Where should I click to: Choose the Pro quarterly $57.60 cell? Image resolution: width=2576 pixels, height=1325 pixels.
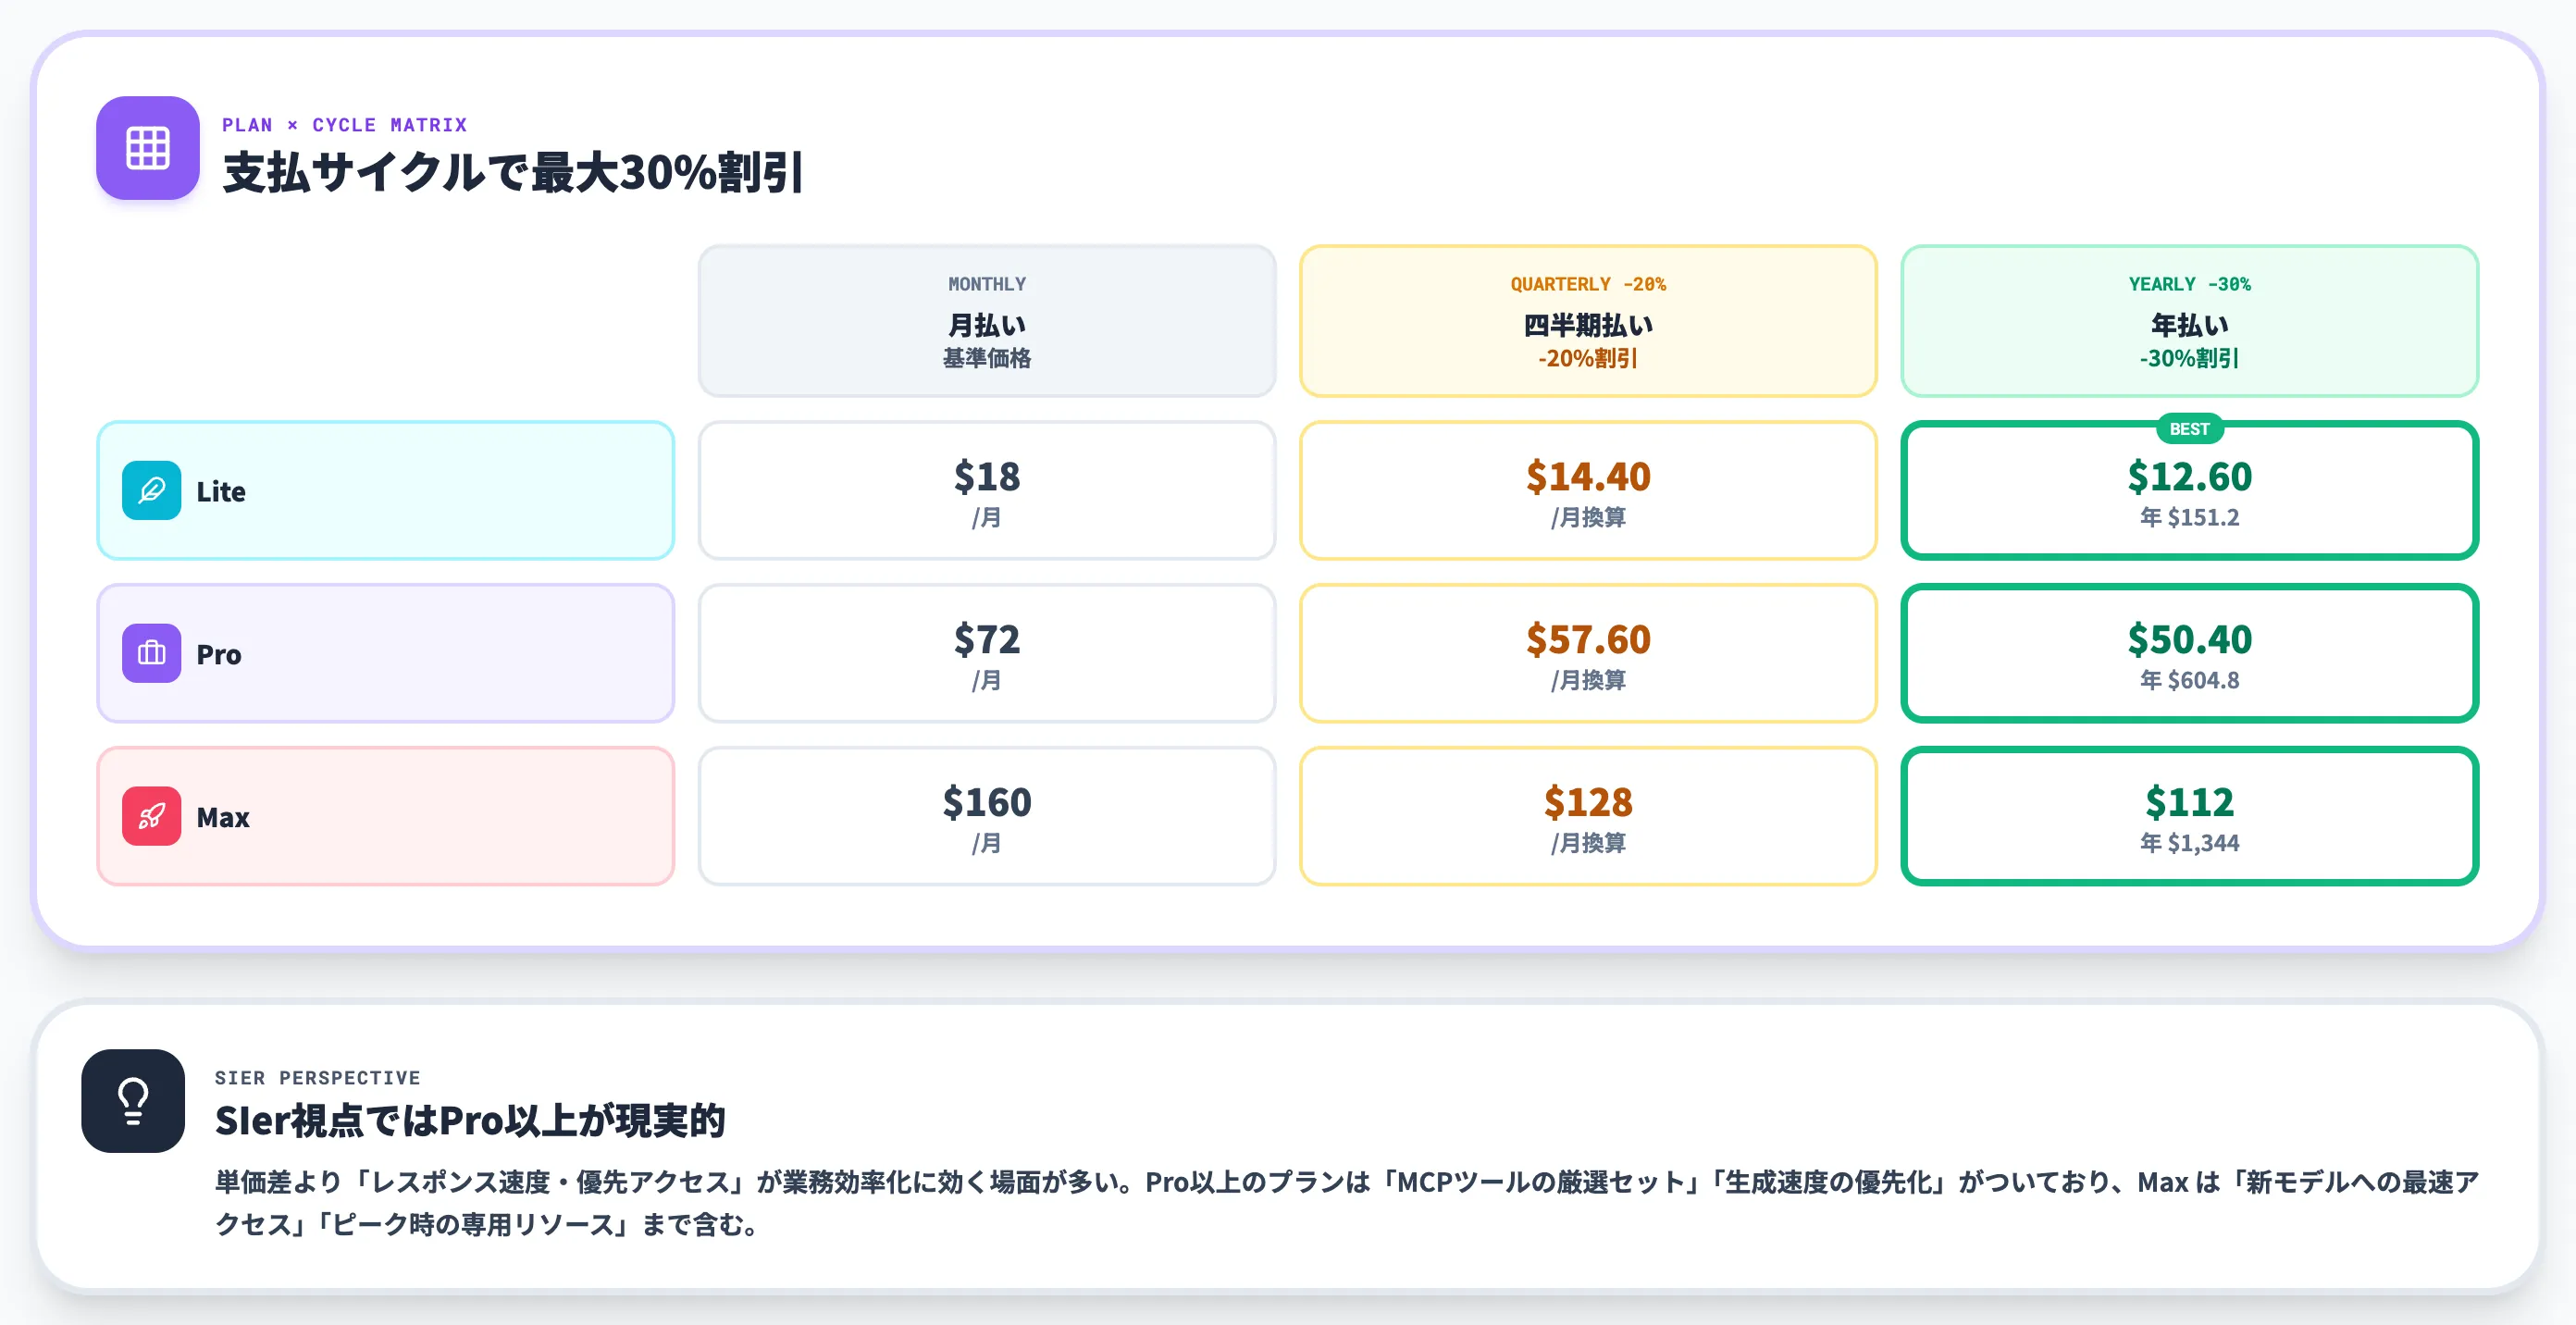click(x=1588, y=653)
